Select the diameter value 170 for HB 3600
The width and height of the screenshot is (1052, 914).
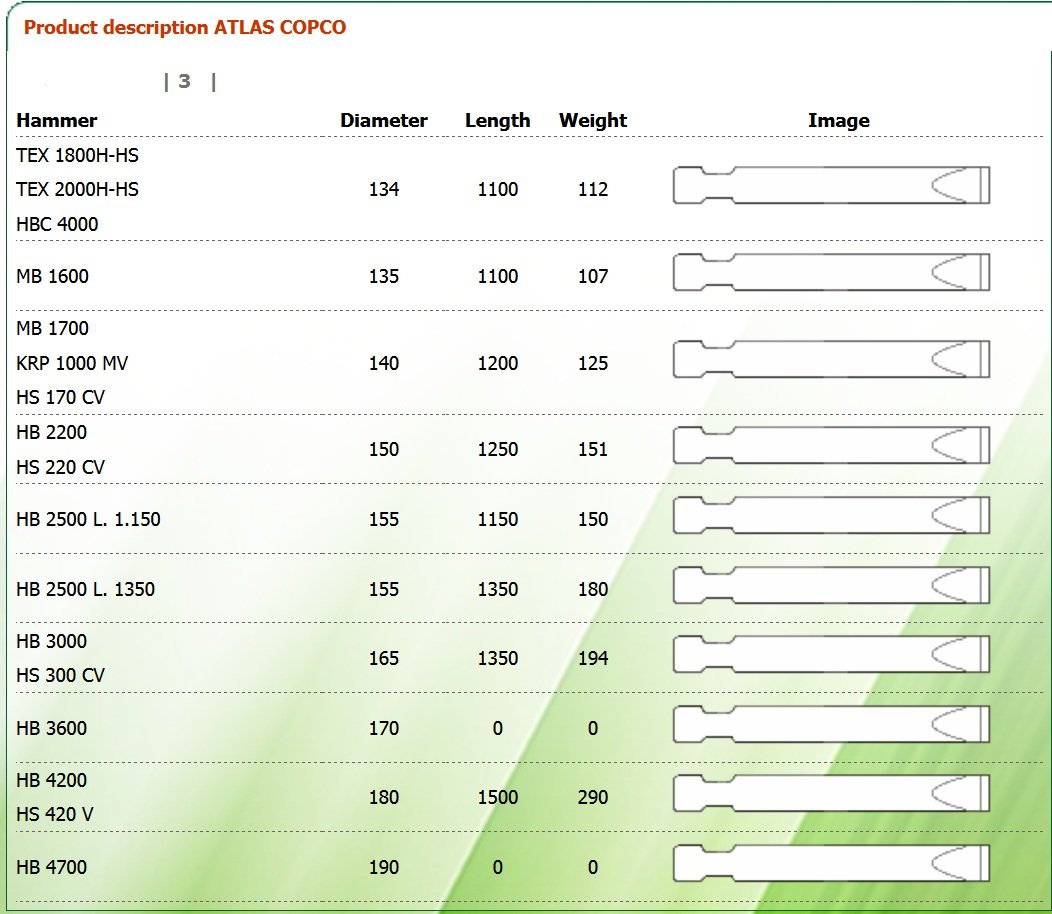click(384, 728)
